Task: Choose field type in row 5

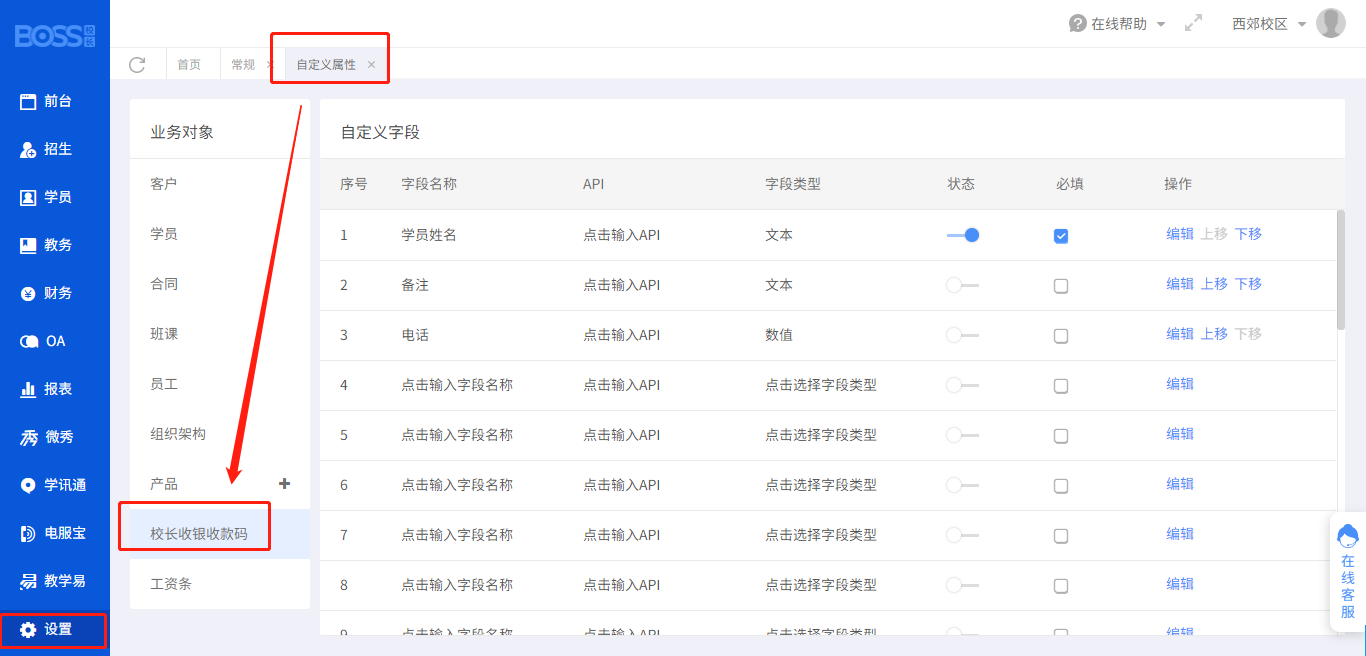Action: pyautogui.click(x=821, y=435)
